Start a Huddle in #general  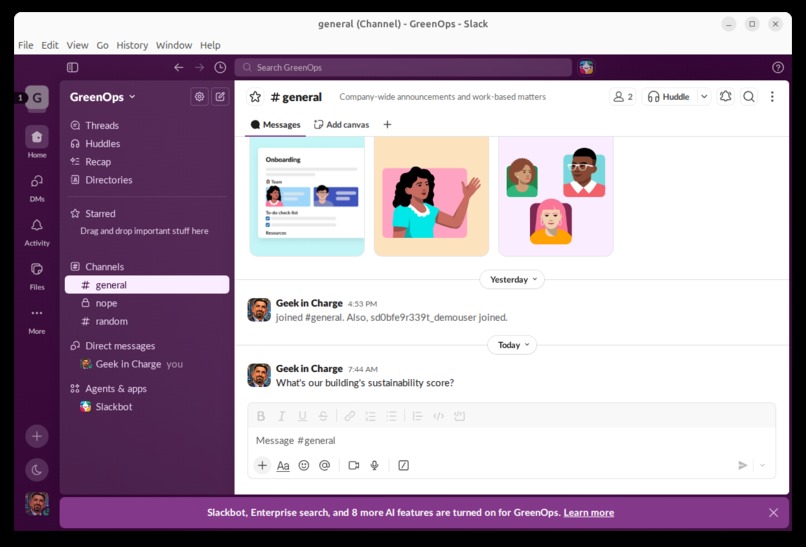coord(669,97)
